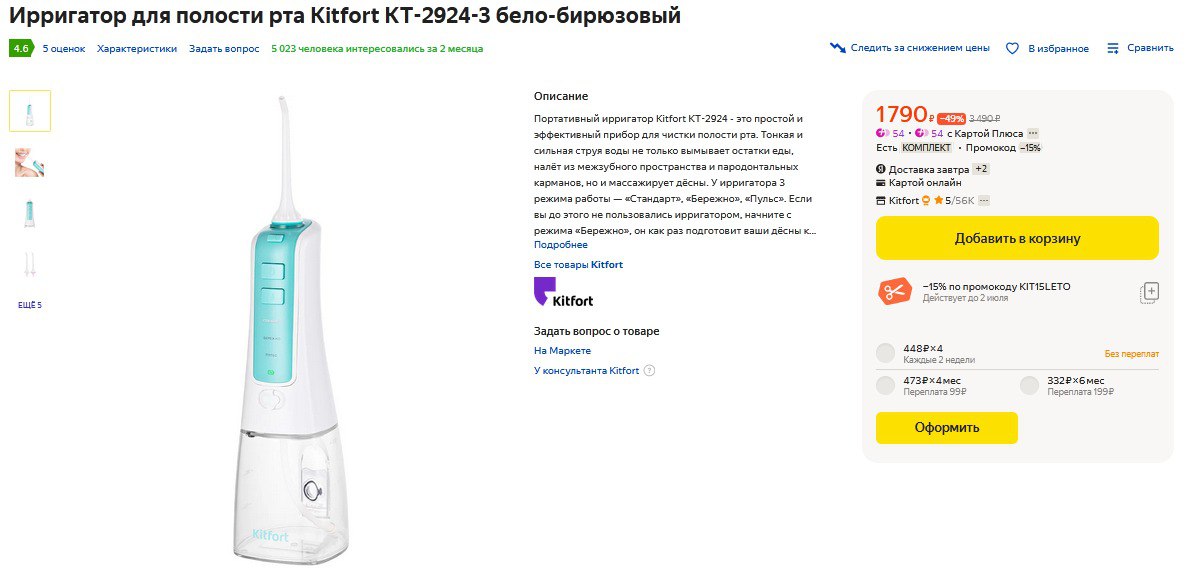
Task: Select the 473₽×4 months payment plan
Action: [885, 386]
